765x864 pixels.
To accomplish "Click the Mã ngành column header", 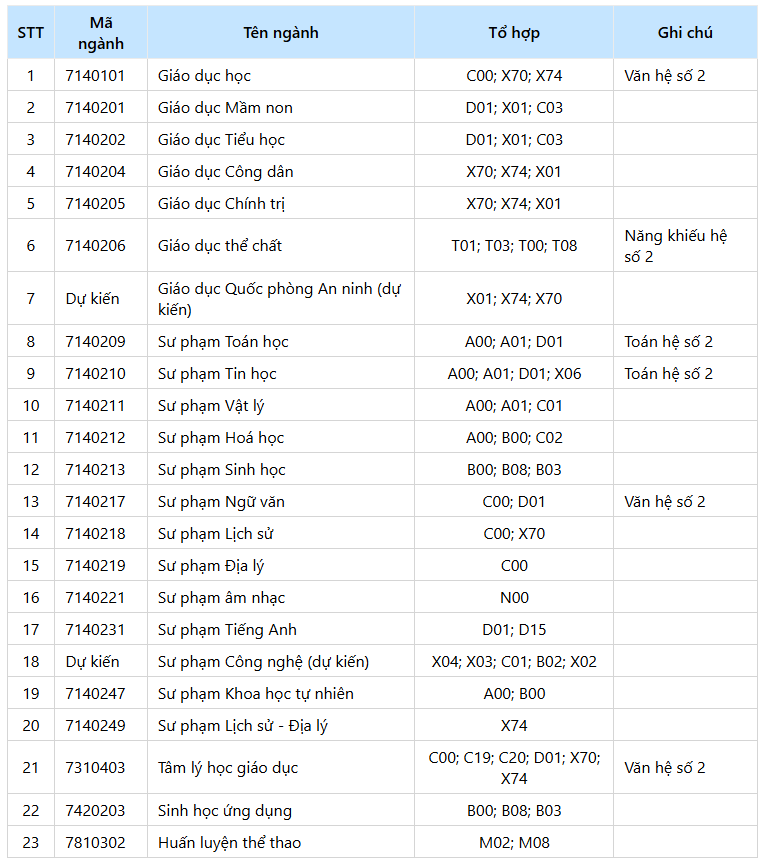I will 101,33.
